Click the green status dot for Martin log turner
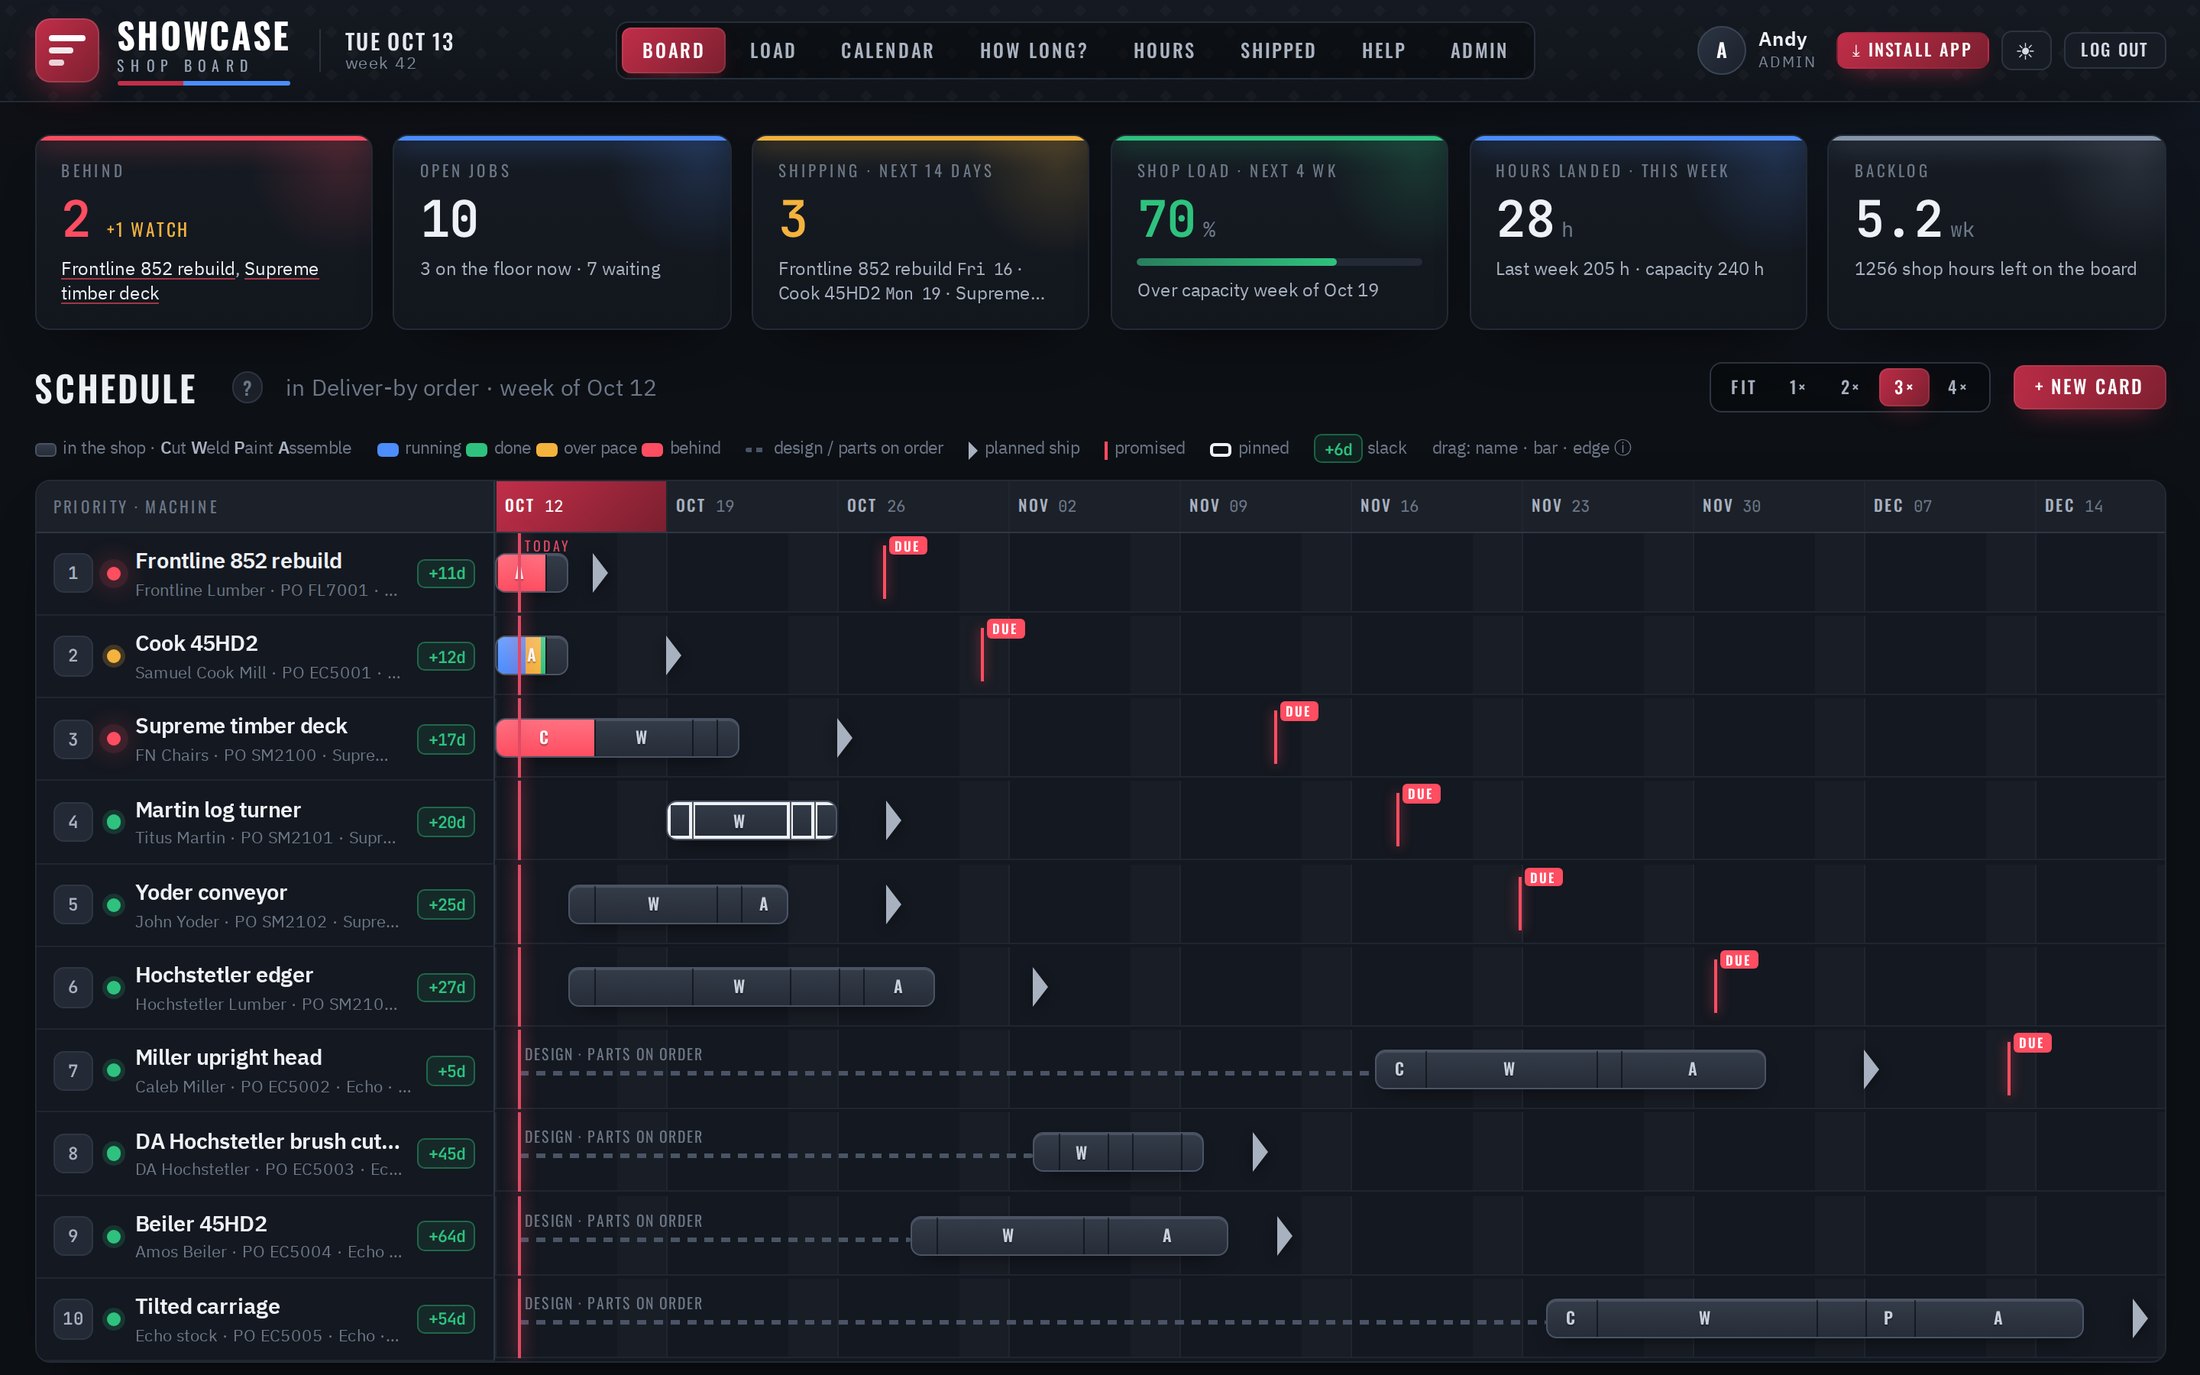2200x1375 pixels. pos(114,822)
